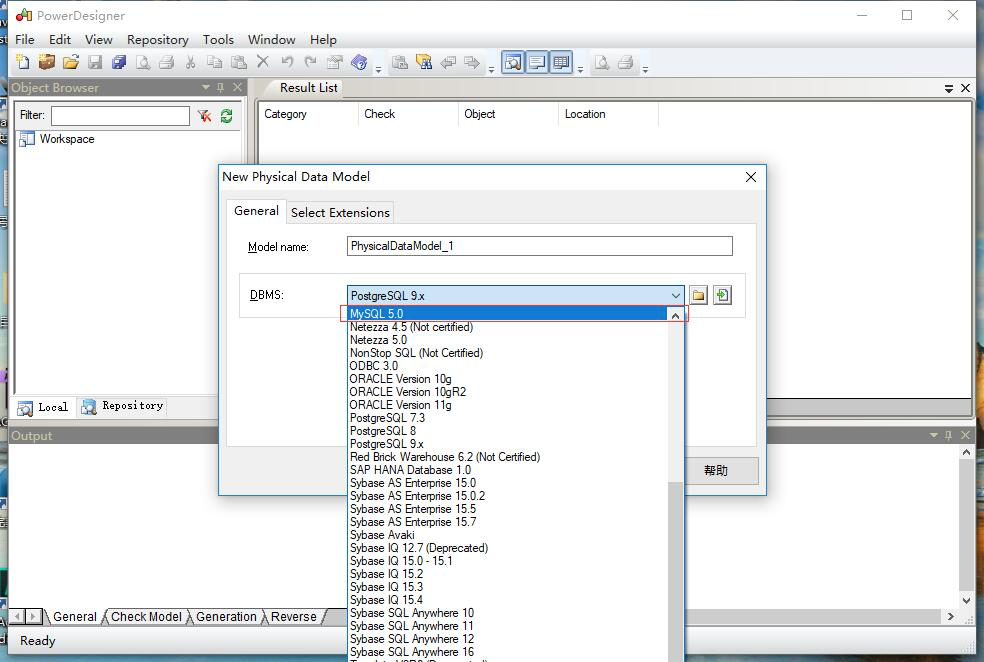Click the Redo arrow icon
Image resolution: width=984 pixels, height=662 pixels.
tap(311, 61)
